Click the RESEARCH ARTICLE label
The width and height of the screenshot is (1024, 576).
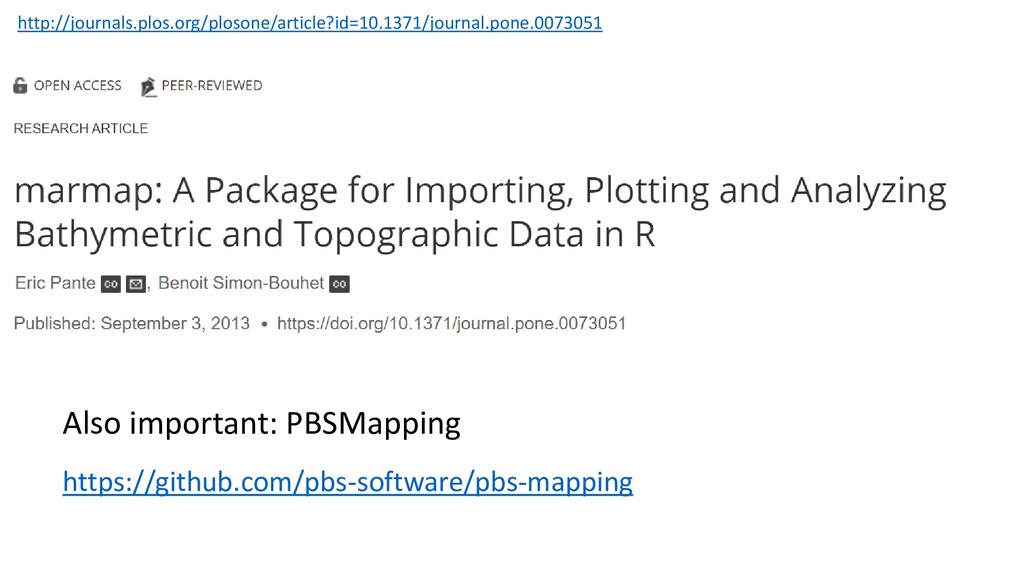(x=81, y=128)
